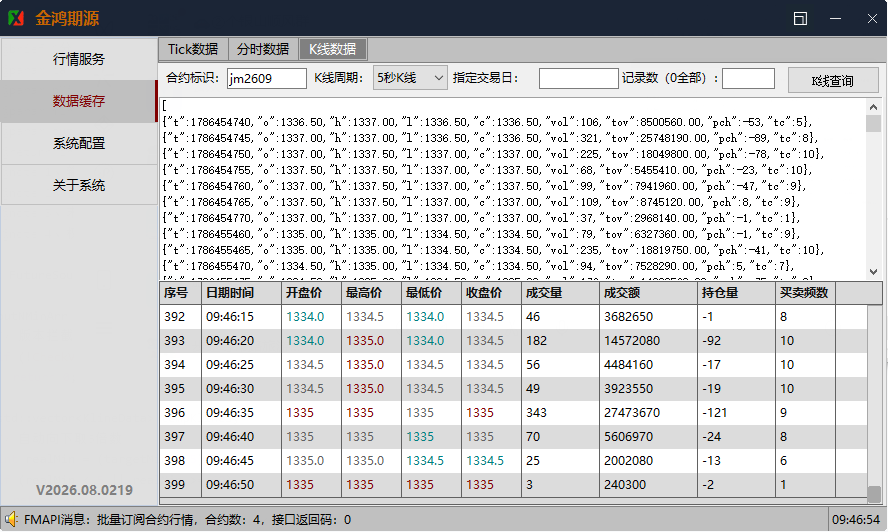This screenshot has height=532, width=888.
Task: Switch to the Tick数据 tab
Action: coord(193,49)
